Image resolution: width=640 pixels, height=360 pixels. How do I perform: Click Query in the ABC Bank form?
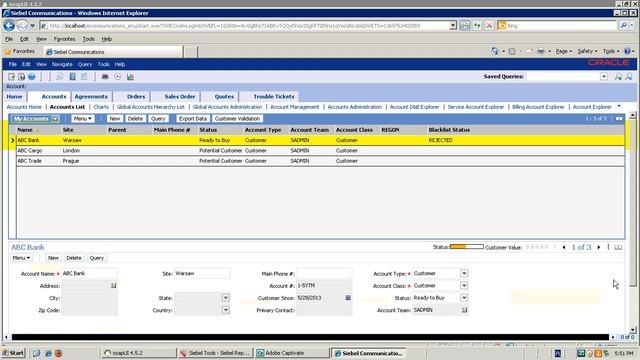(x=97, y=258)
